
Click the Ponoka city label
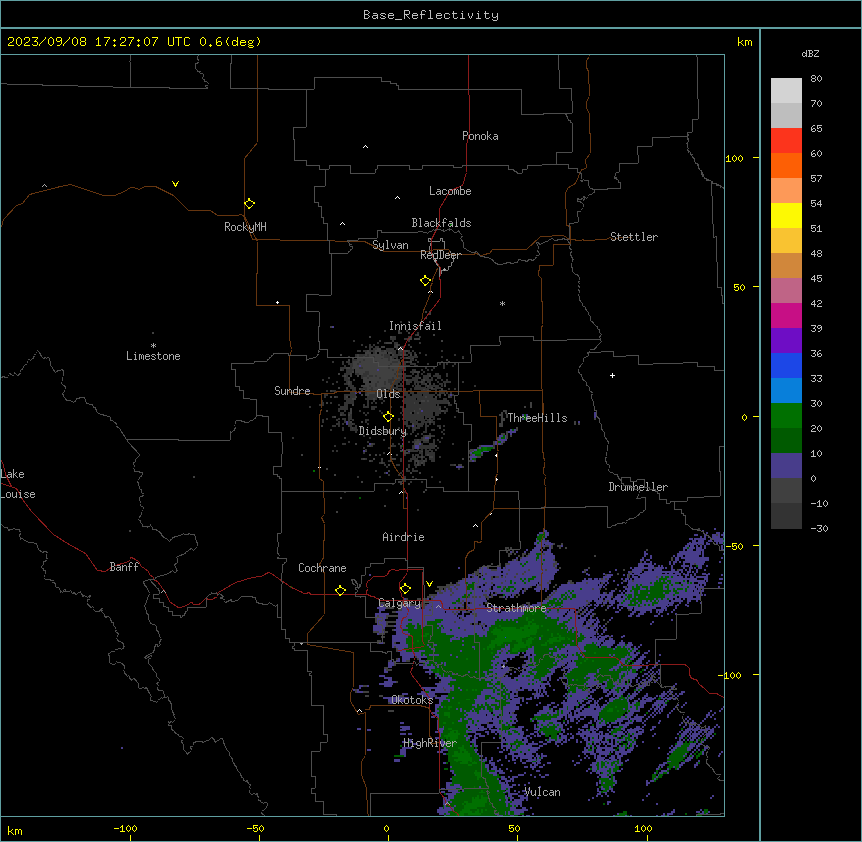pyautogui.click(x=480, y=136)
